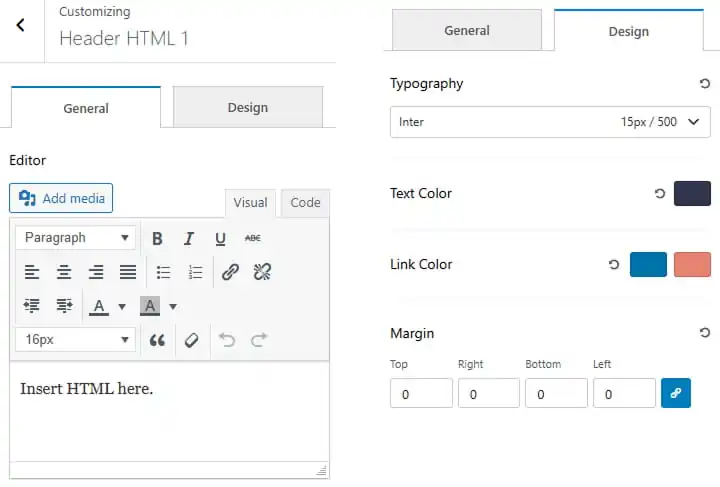Center align the text

64,272
